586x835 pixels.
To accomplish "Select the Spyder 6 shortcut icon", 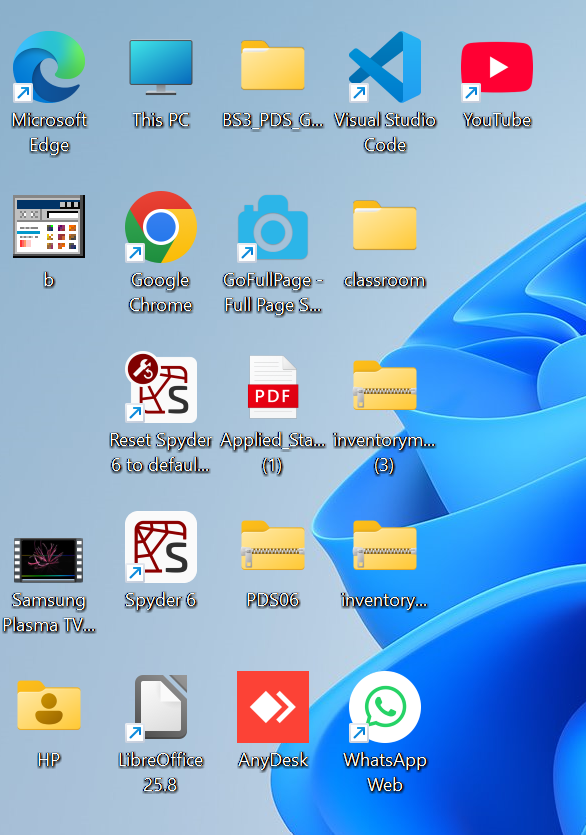I will point(161,547).
